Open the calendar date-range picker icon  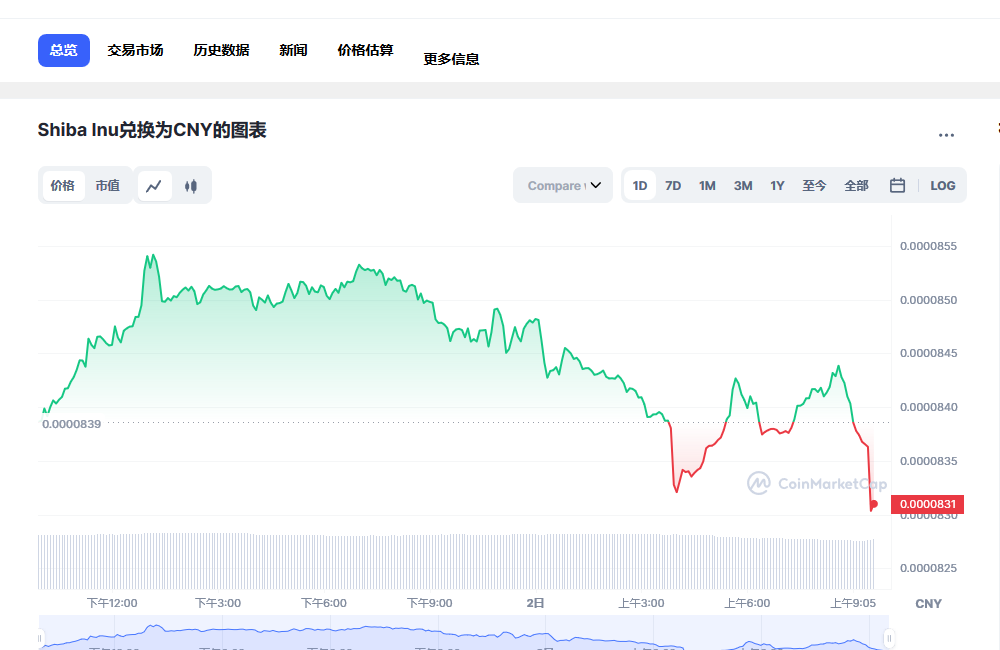click(897, 185)
